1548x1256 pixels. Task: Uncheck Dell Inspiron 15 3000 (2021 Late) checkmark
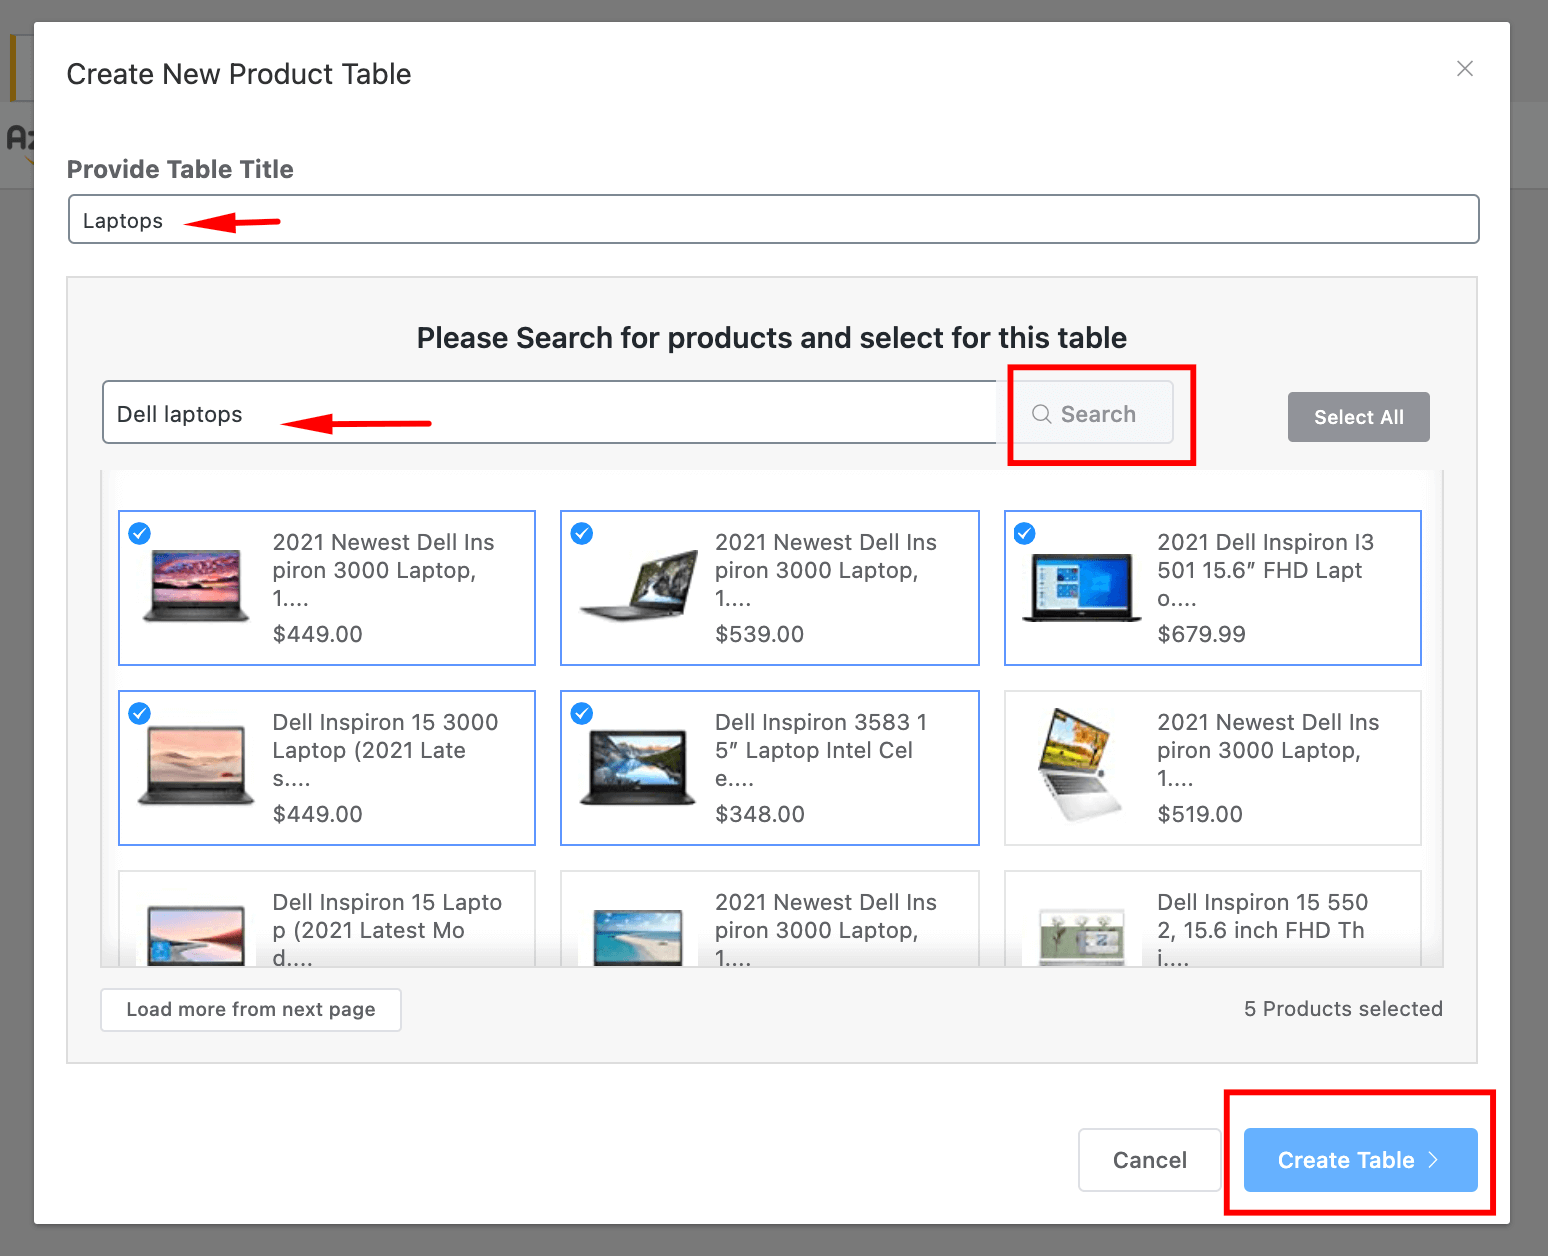click(140, 714)
